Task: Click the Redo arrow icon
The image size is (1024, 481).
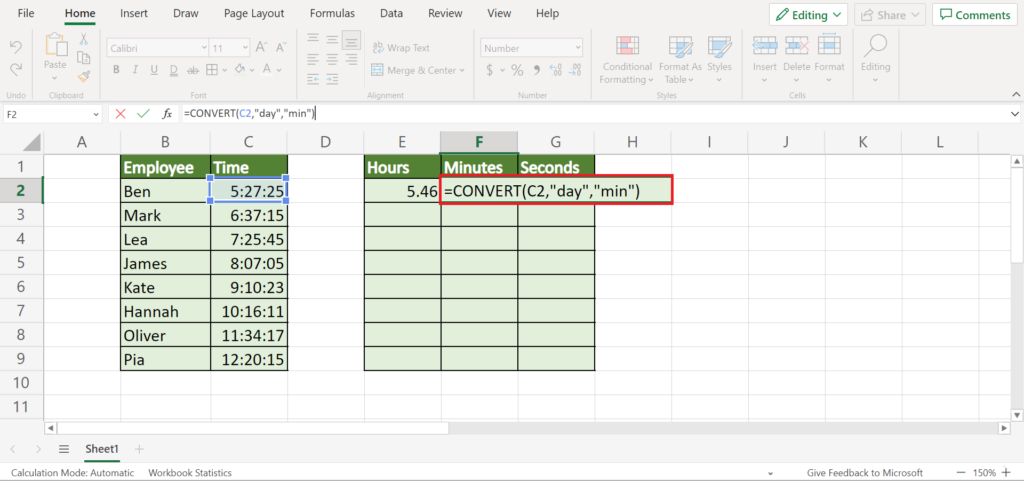Action: [16, 68]
